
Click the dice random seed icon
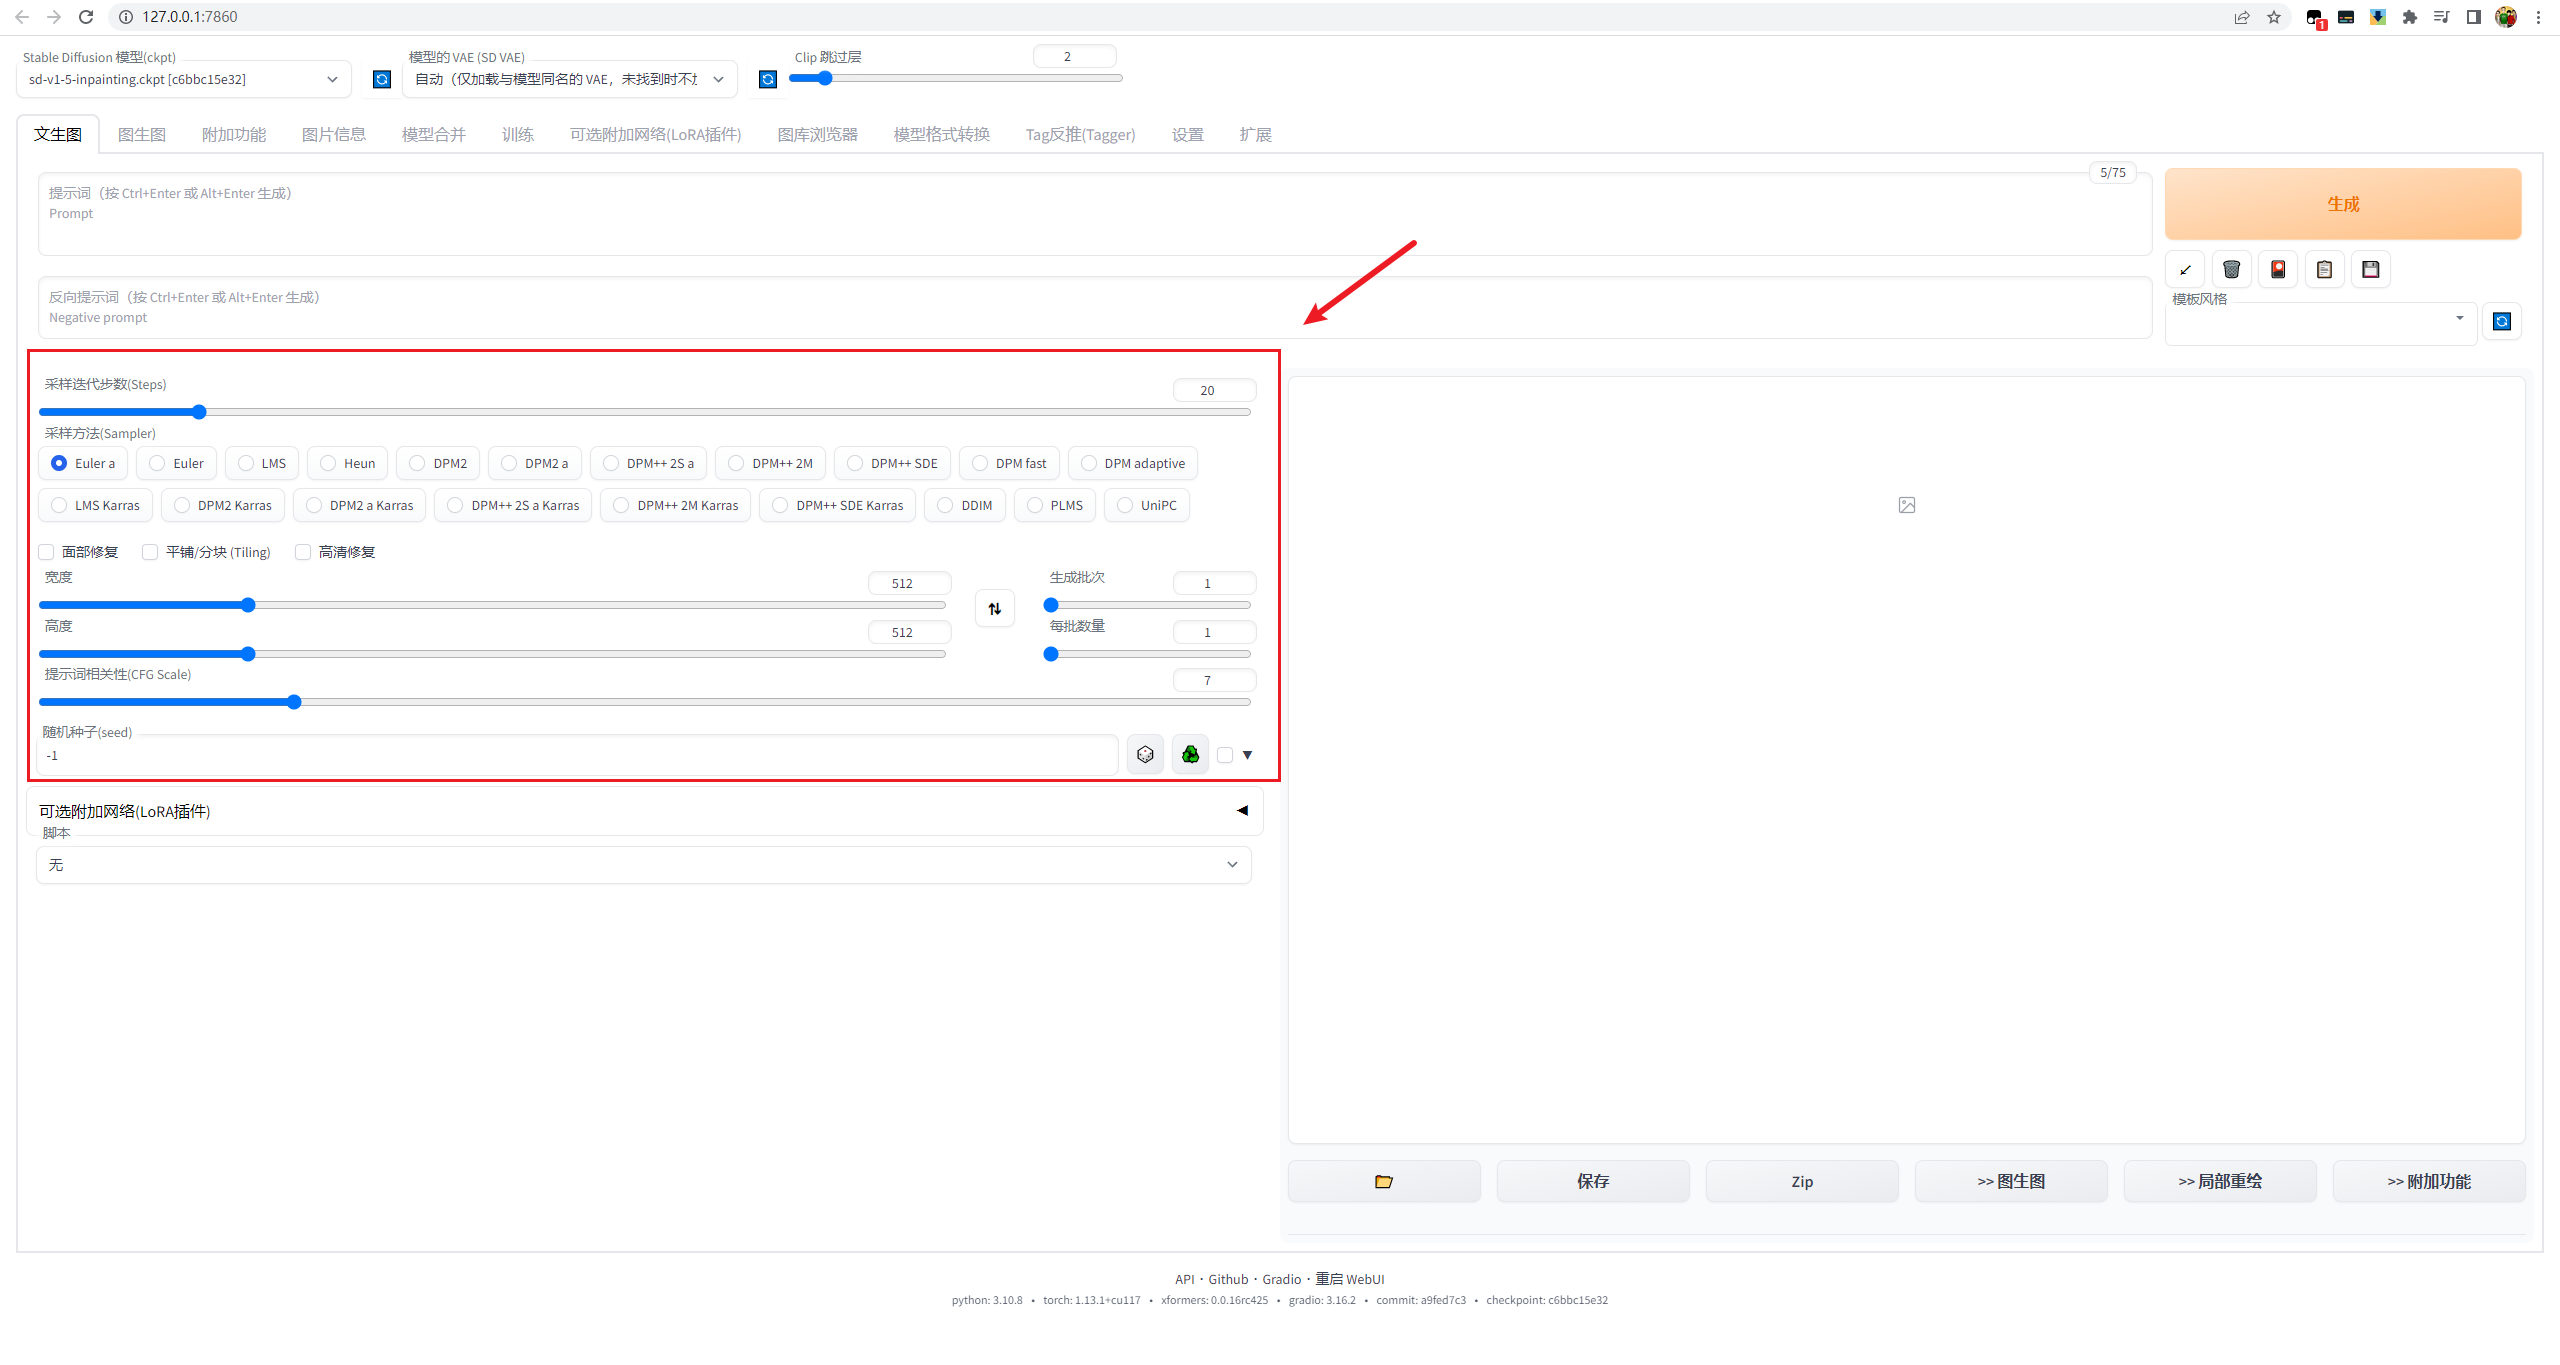point(1145,755)
